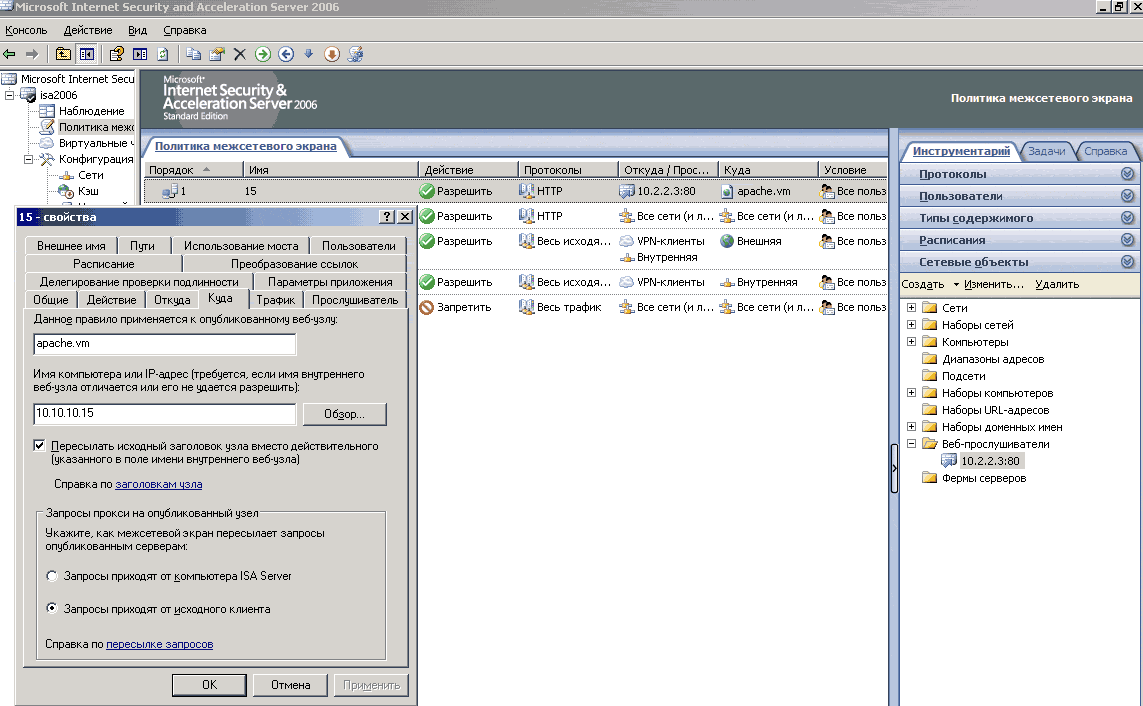Click the 10.2.2.3:80 web listener icon
The width and height of the screenshot is (1143, 706).
[x=948, y=460]
